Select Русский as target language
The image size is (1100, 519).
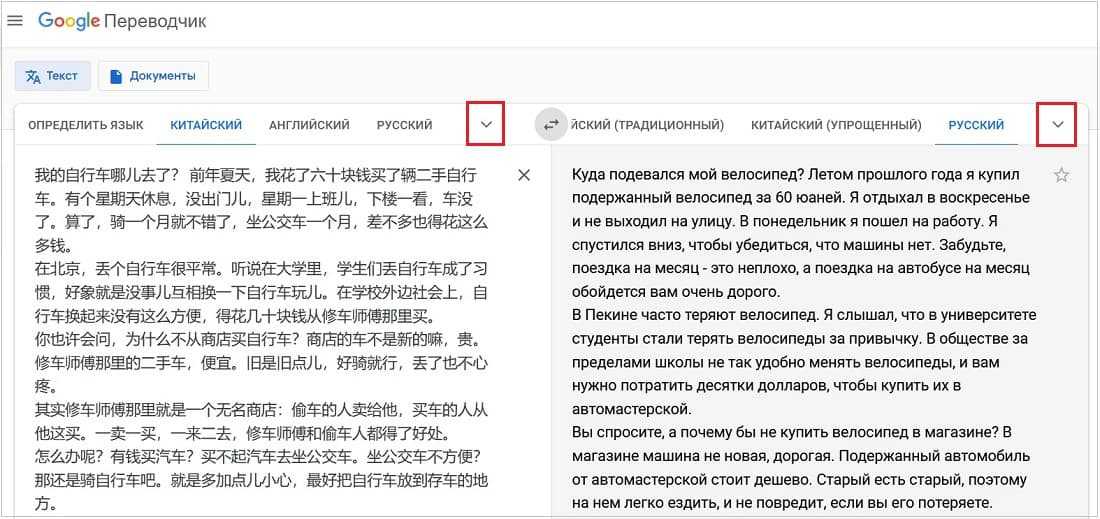coord(976,125)
